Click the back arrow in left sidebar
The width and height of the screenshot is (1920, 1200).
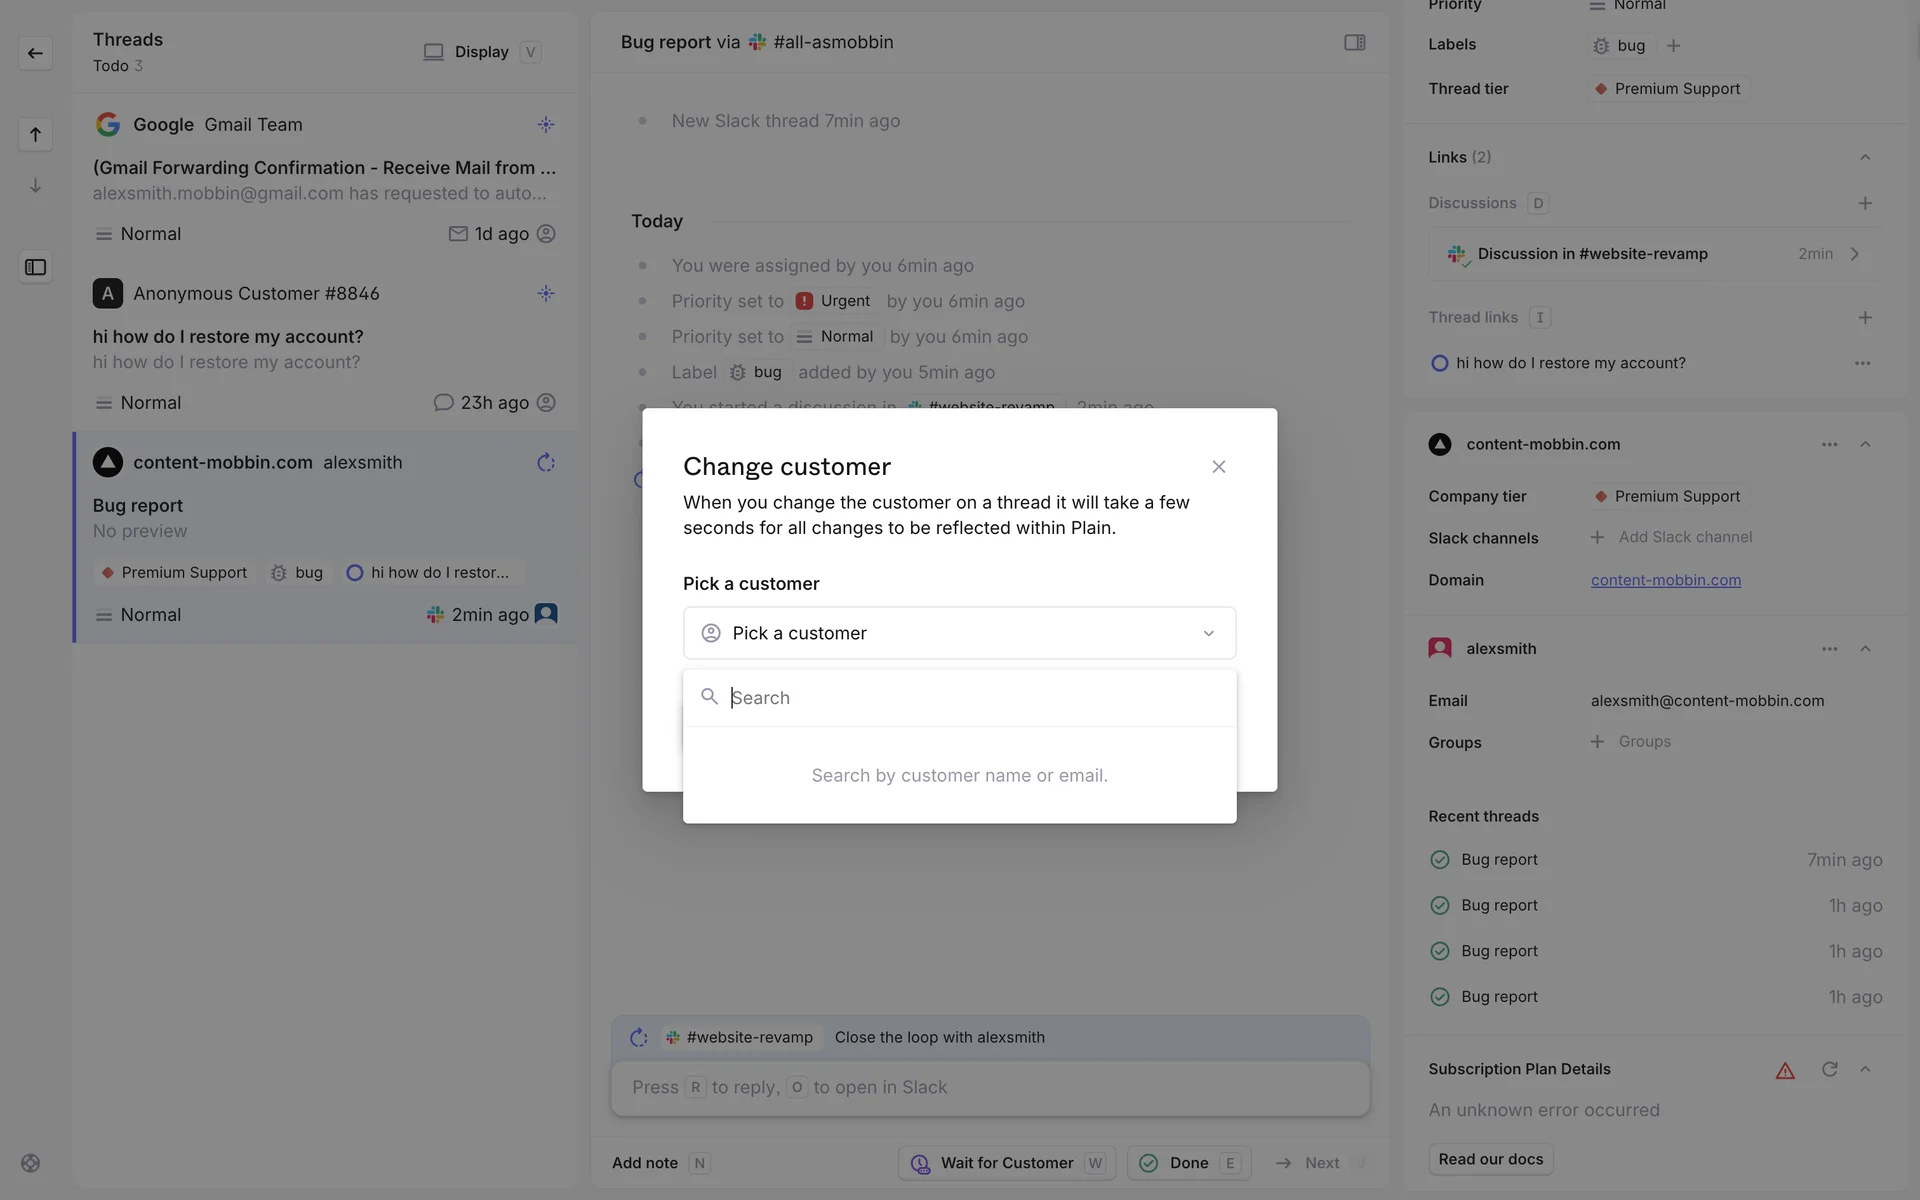35,53
